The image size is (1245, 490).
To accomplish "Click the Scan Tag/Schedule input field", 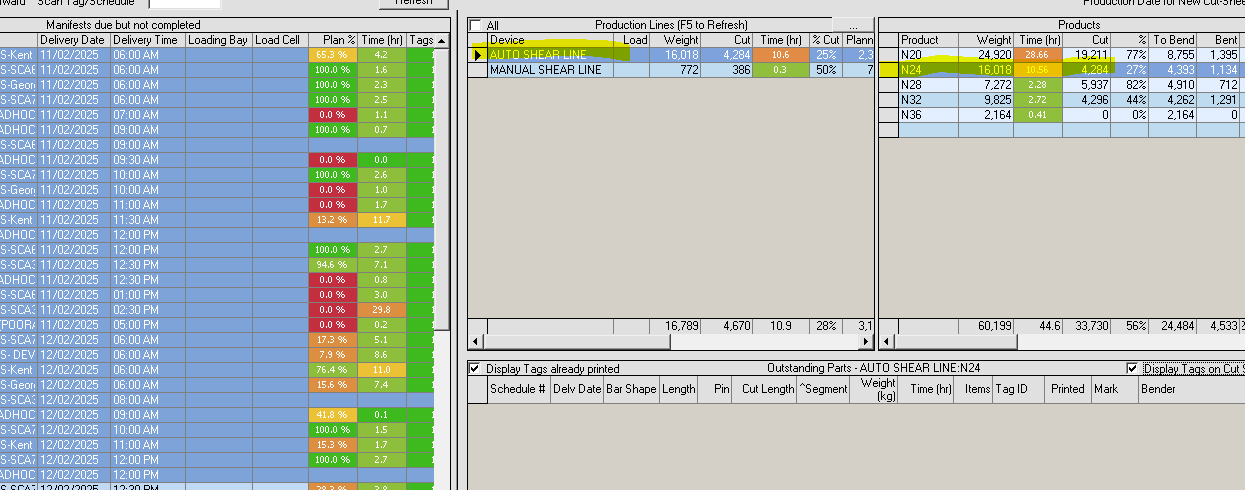I will [x=184, y=4].
